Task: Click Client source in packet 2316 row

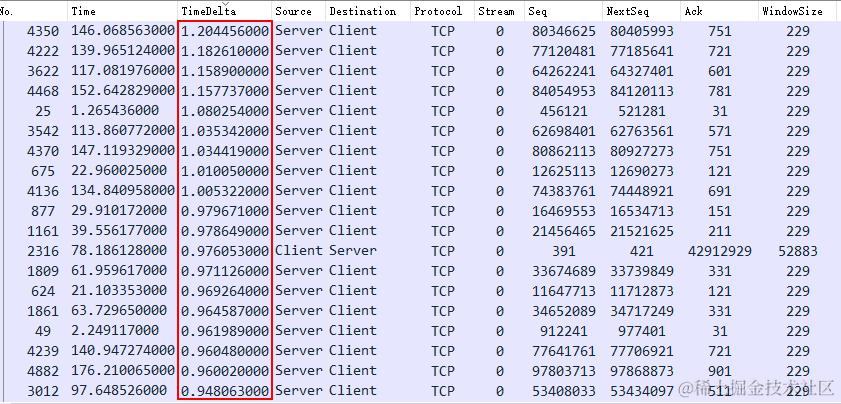Action: 299,251
